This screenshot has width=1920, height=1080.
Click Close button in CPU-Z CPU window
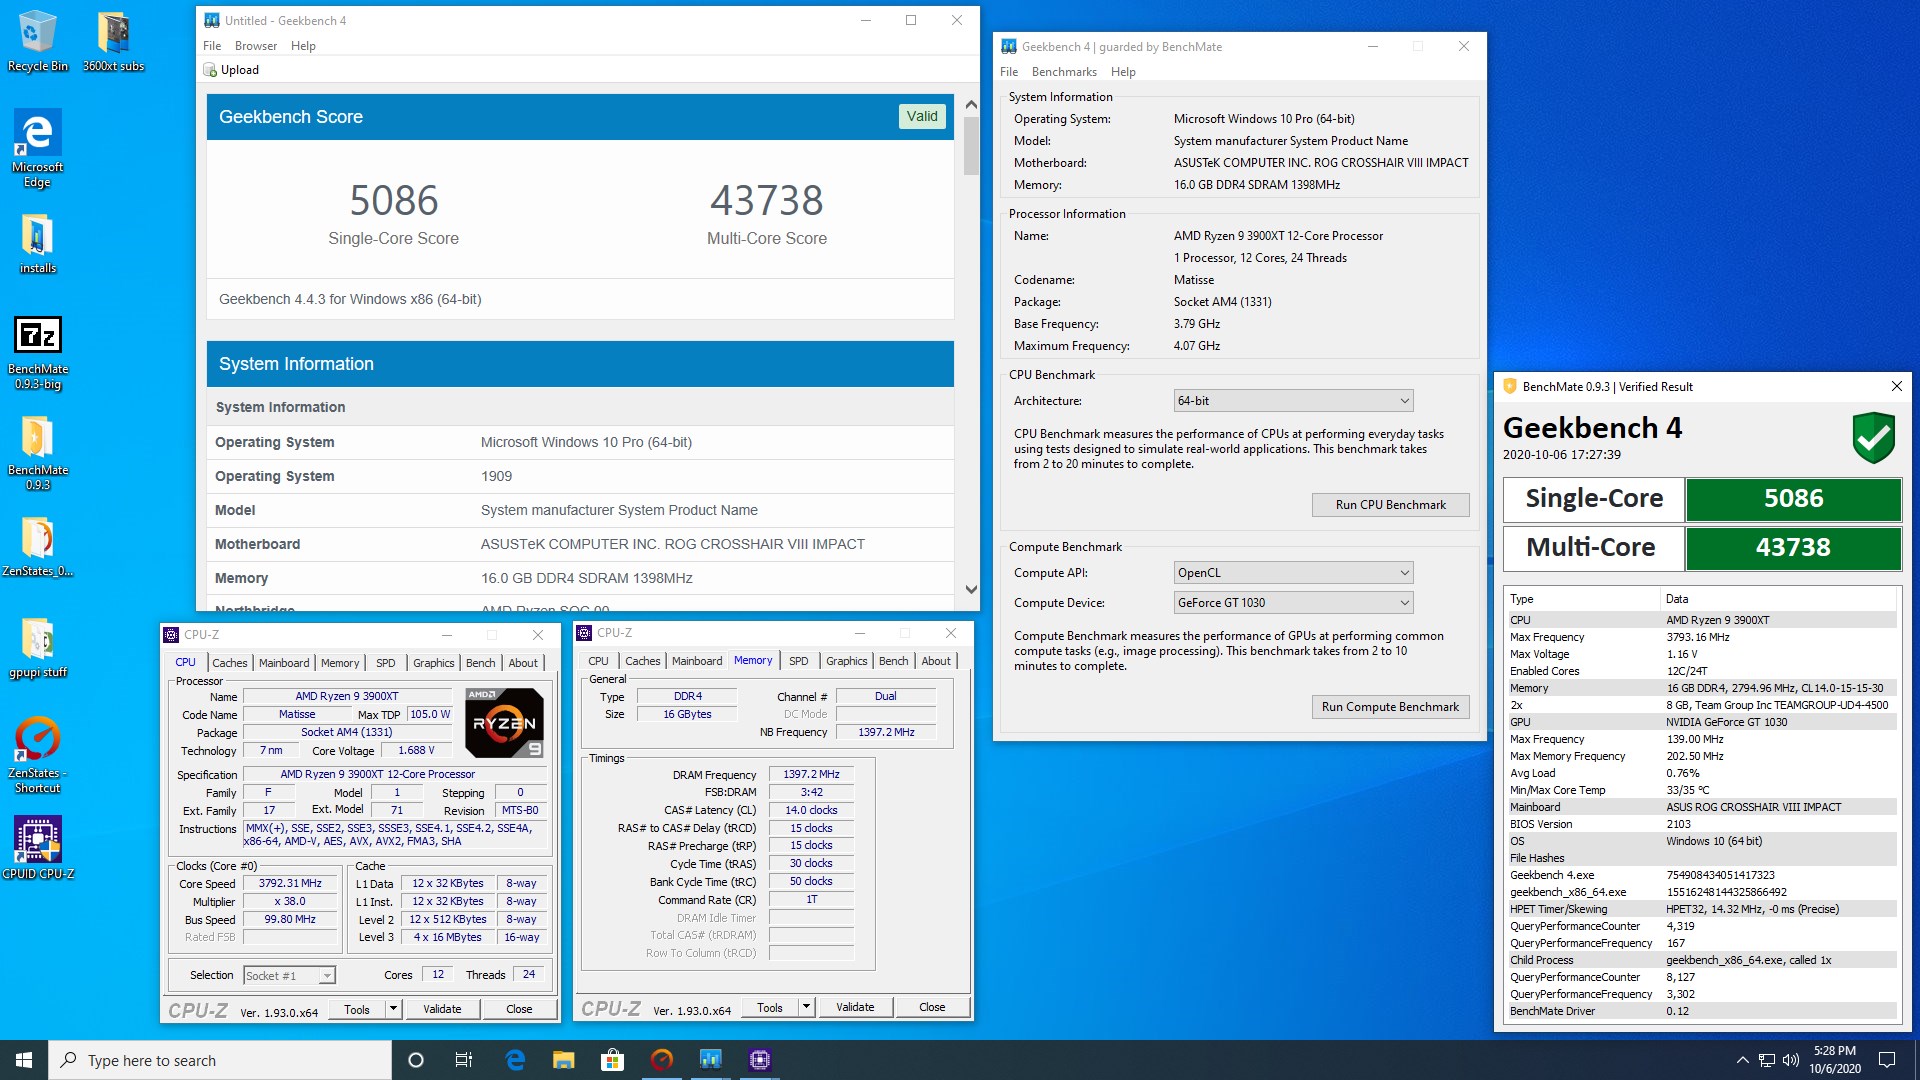click(519, 1009)
